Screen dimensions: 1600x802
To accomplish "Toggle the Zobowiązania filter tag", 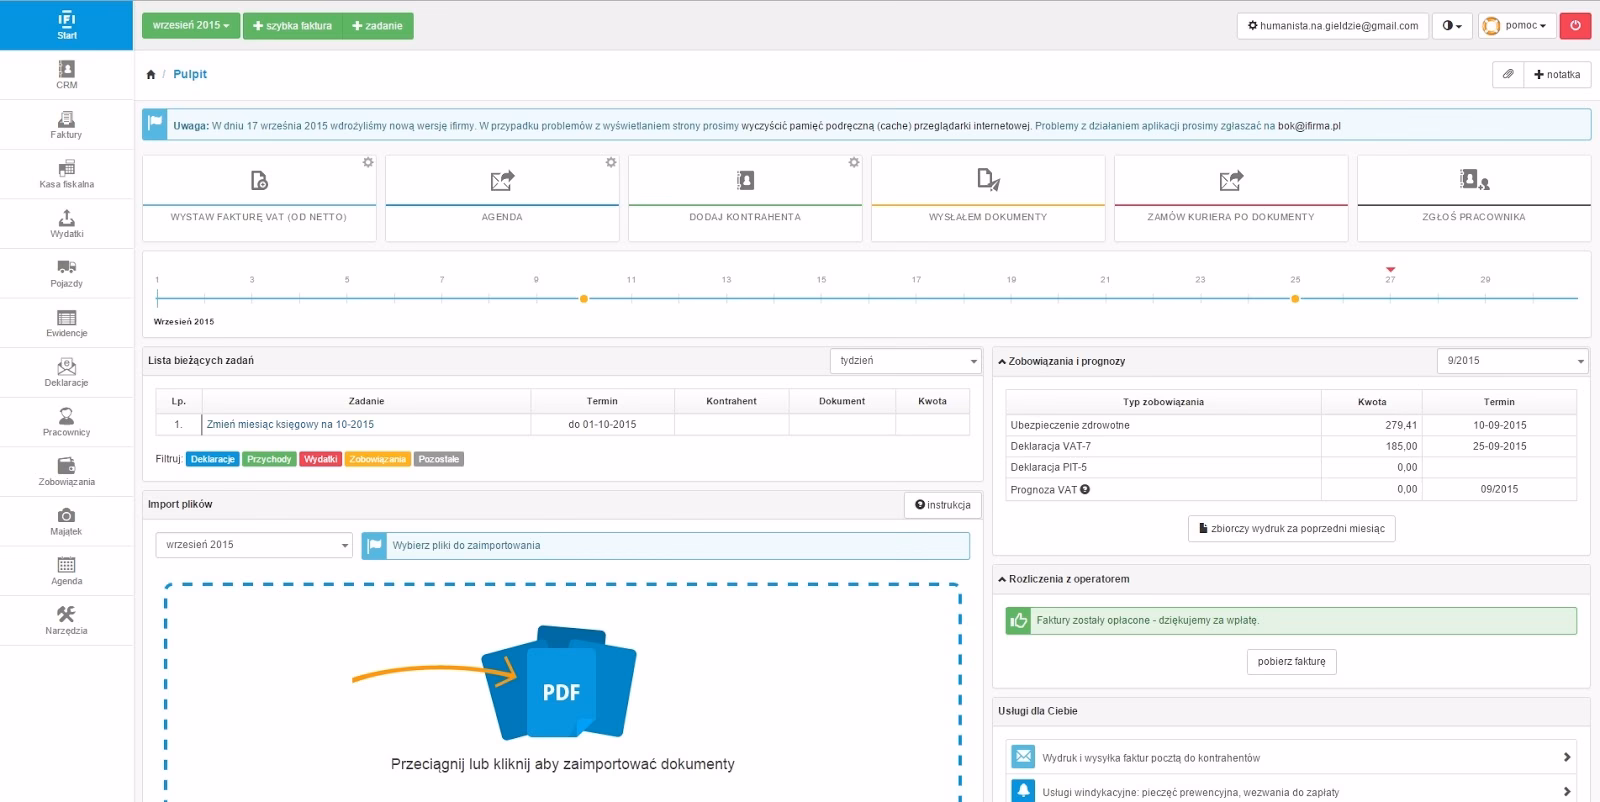I will (377, 459).
